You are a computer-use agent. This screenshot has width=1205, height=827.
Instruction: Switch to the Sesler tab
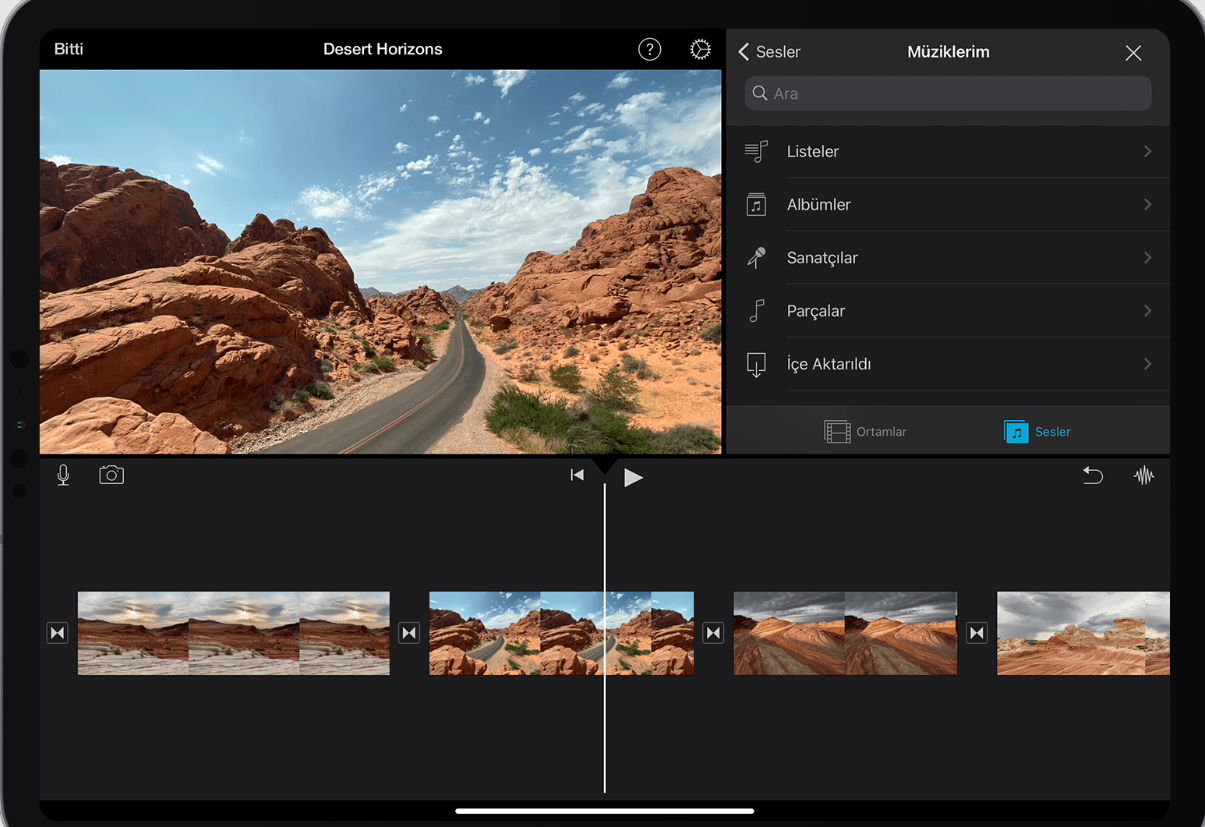tap(1037, 432)
